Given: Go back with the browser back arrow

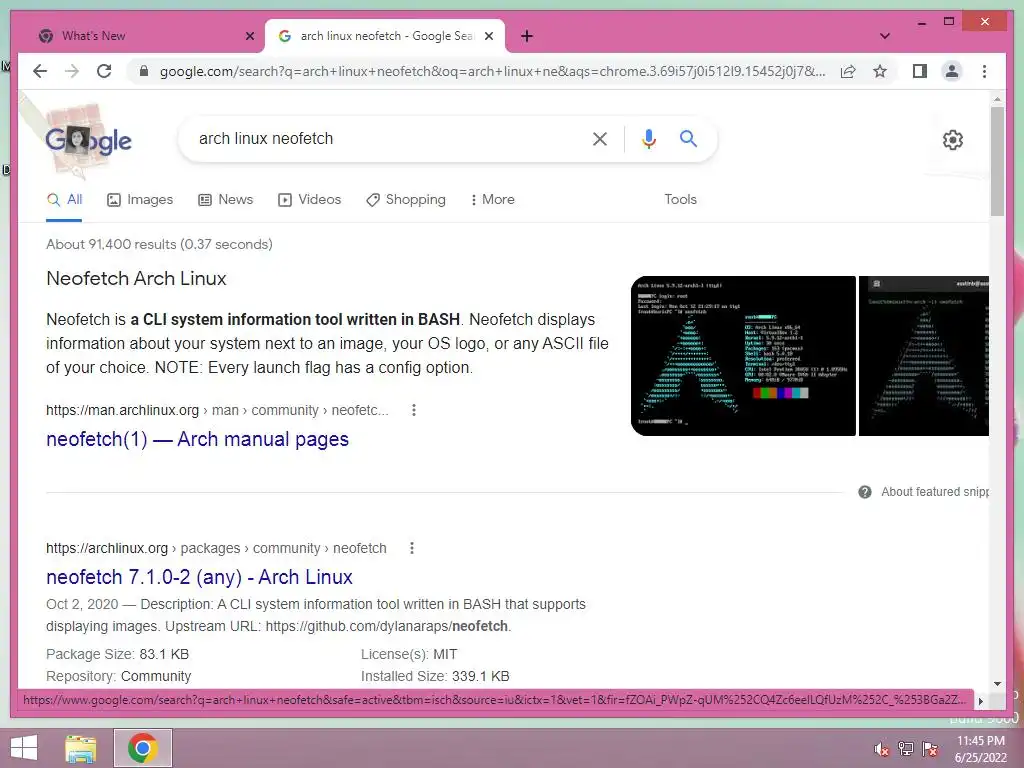Looking at the screenshot, I should point(40,71).
